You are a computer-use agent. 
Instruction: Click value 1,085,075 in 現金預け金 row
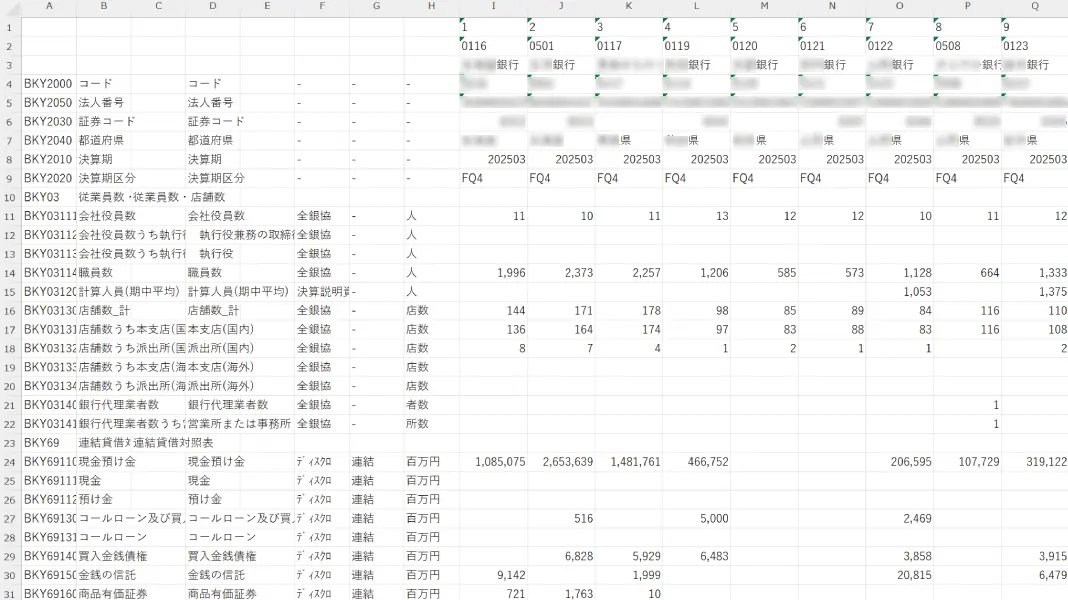500,462
